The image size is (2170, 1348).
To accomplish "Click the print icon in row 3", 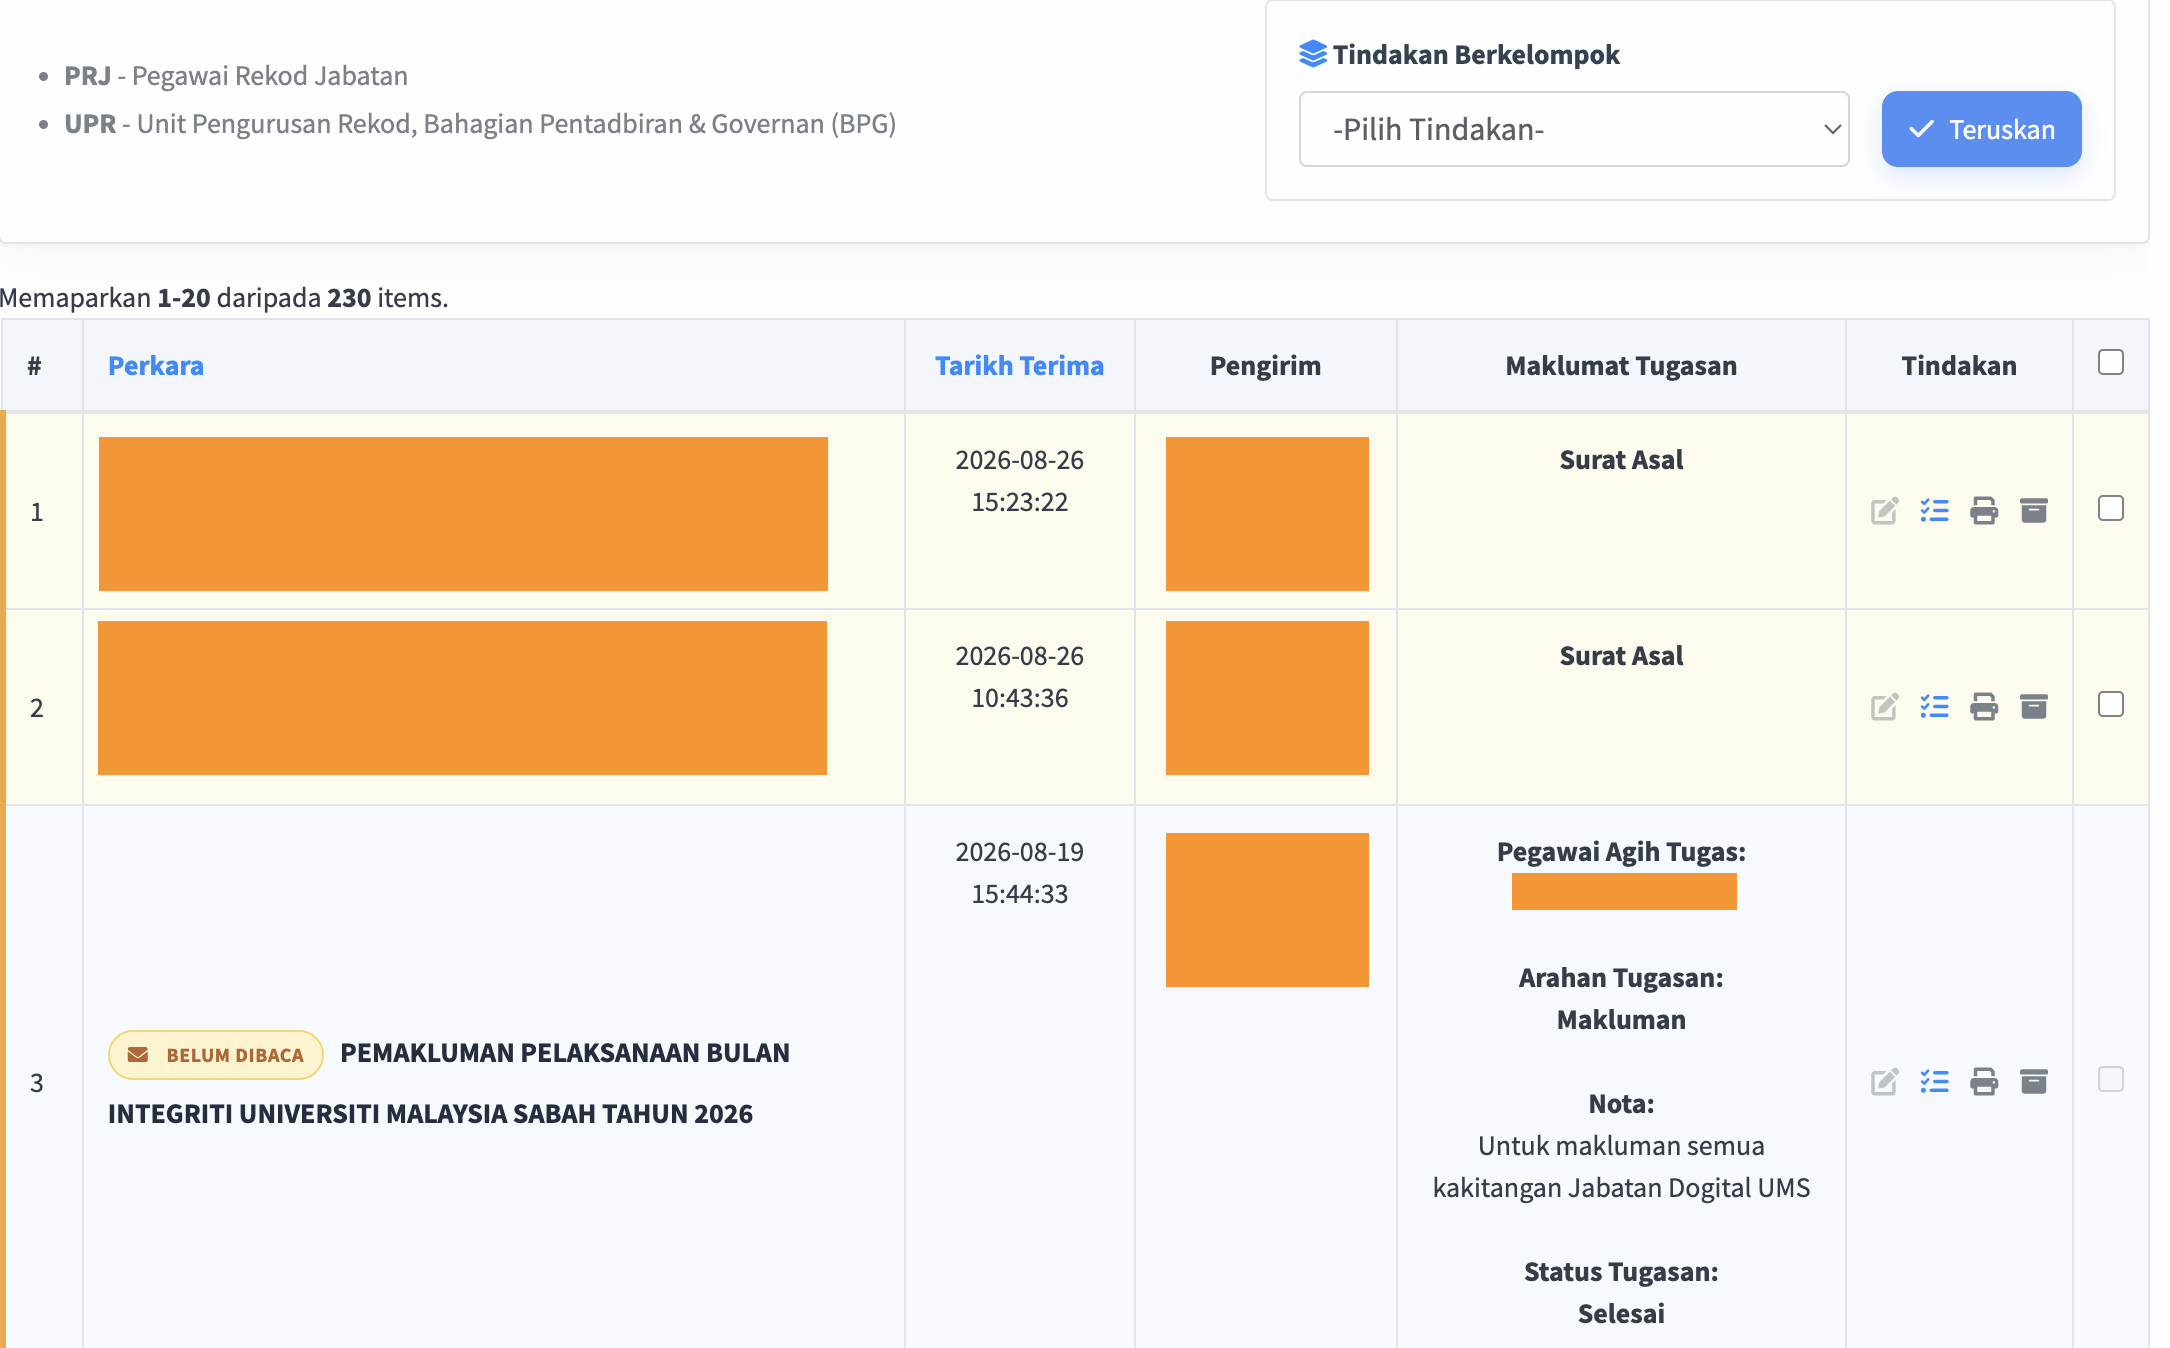I will point(1984,1081).
